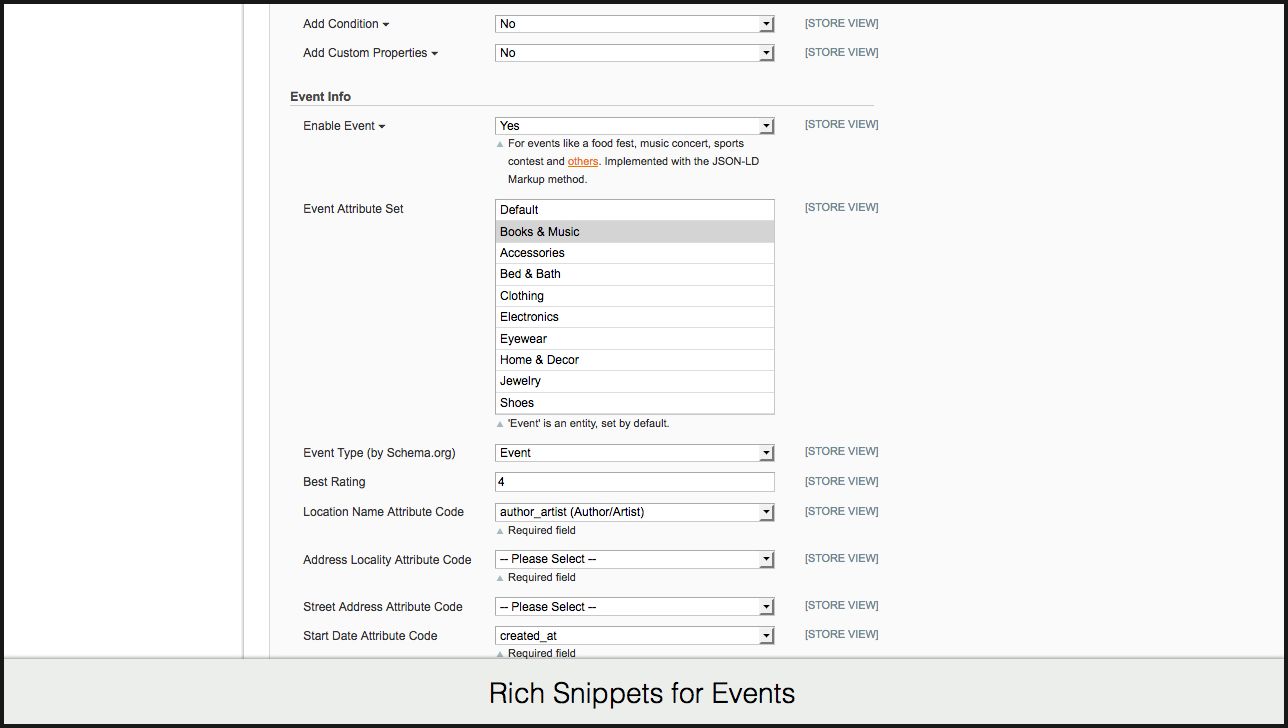Click the Best Rating input field
Viewport: 1288px width, 728px height.
(x=634, y=482)
